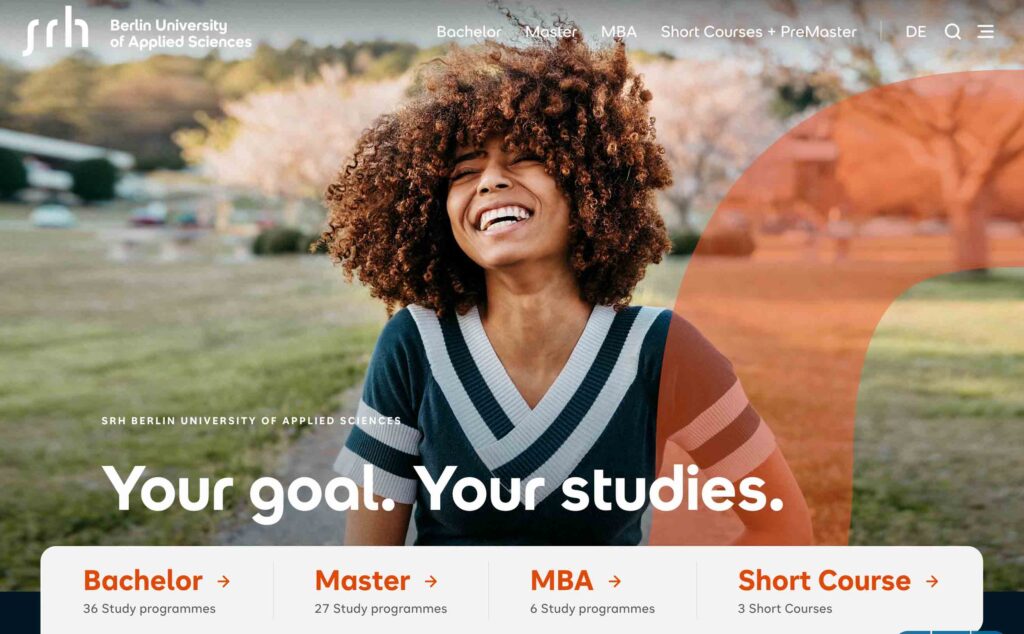The width and height of the screenshot is (1024, 634).
Task: Click the orange MBA heading link
Action: (562, 580)
